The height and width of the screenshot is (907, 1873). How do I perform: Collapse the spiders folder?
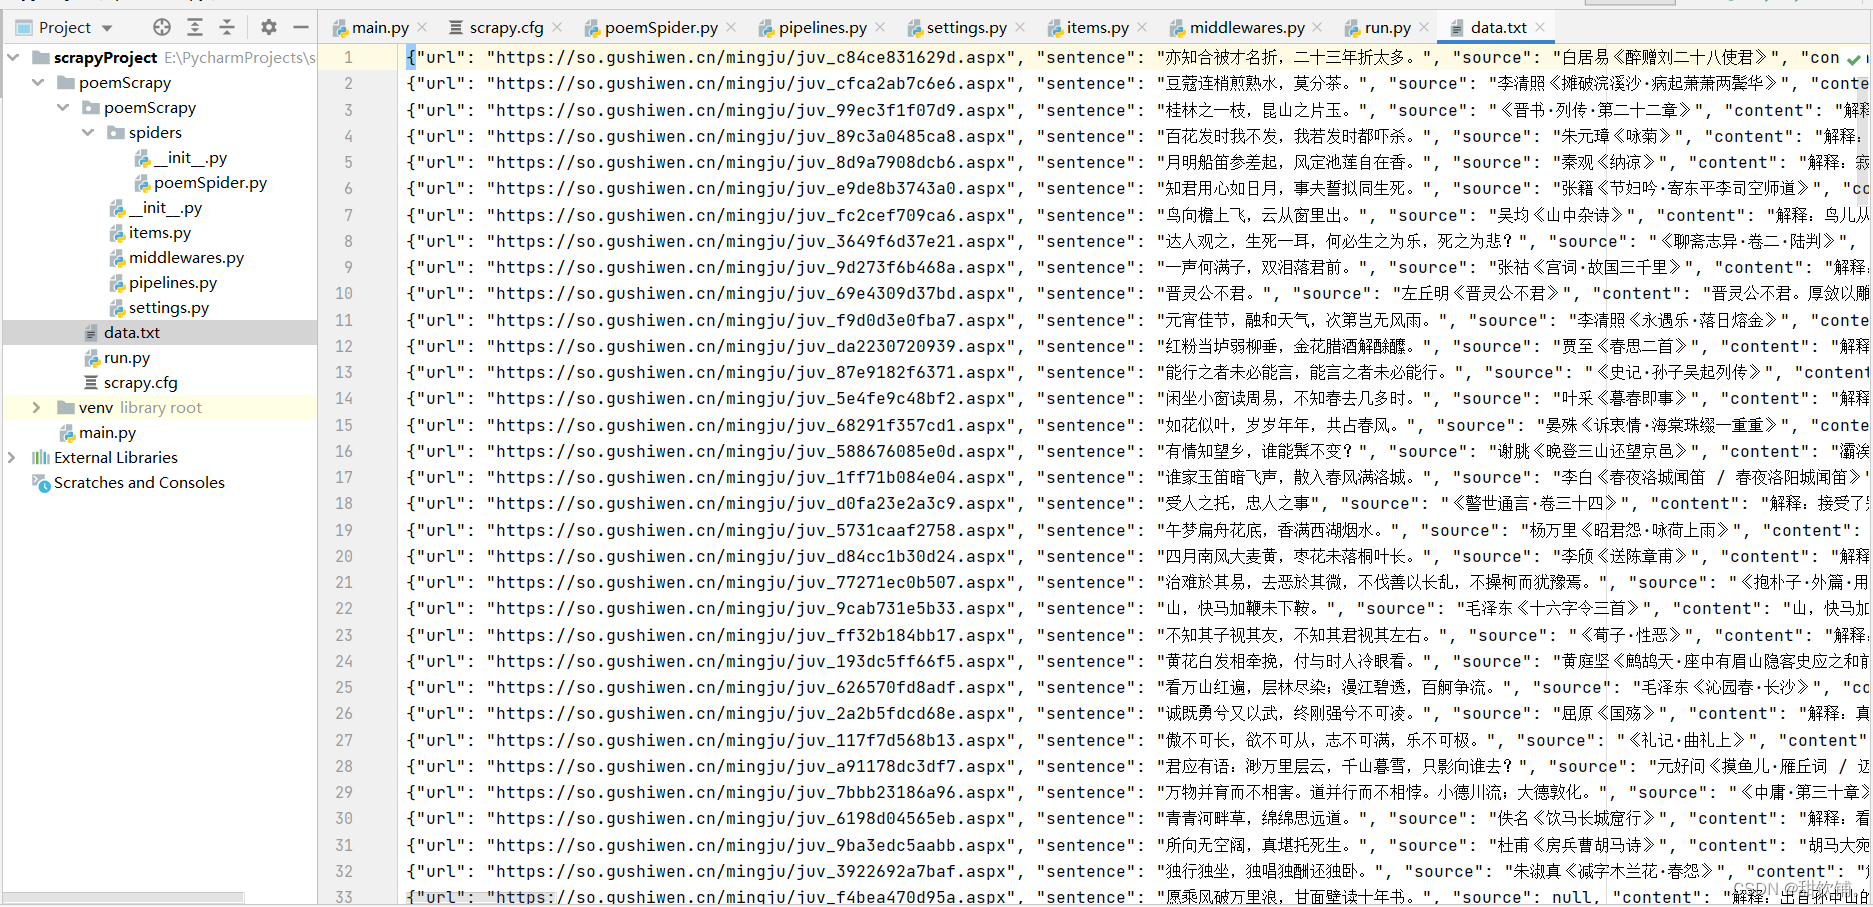(x=88, y=132)
